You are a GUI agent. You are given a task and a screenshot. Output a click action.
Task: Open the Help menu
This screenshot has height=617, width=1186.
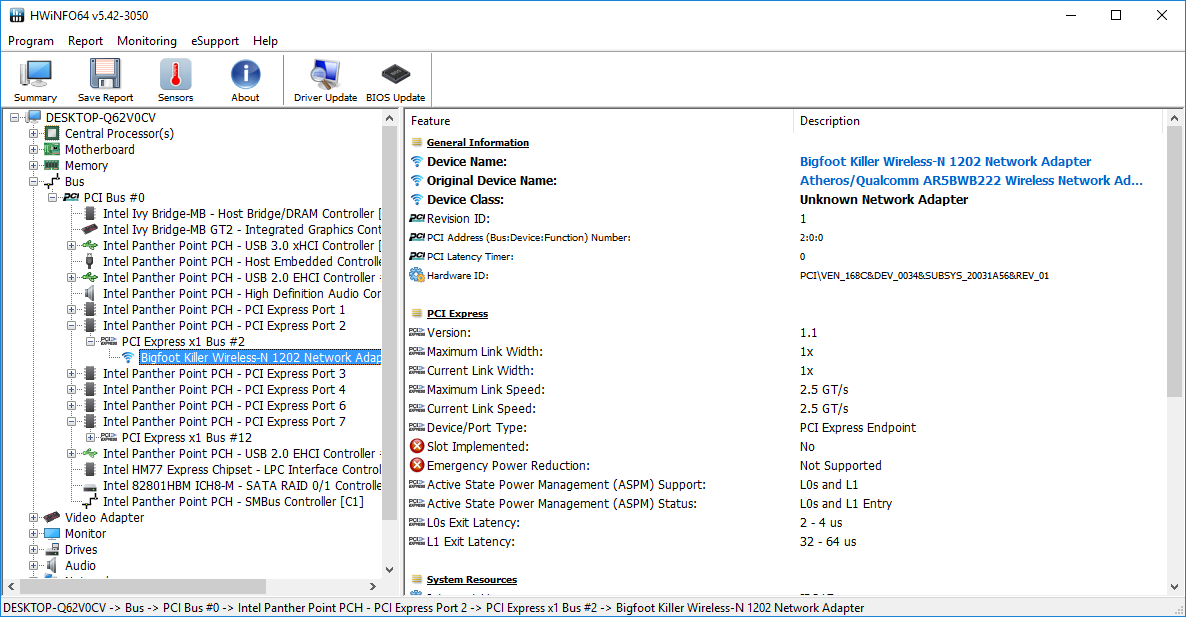tap(265, 41)
